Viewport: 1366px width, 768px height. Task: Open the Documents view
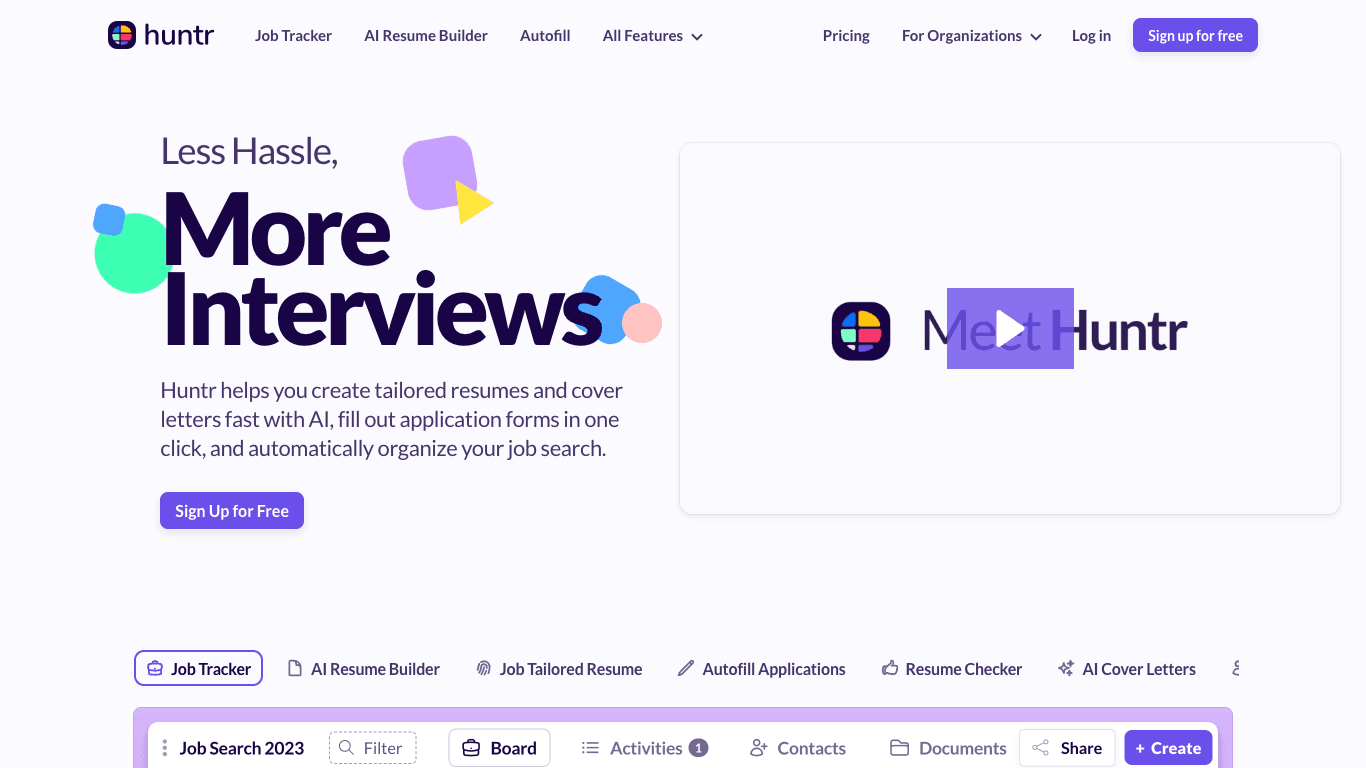click(x=948, y=748)
